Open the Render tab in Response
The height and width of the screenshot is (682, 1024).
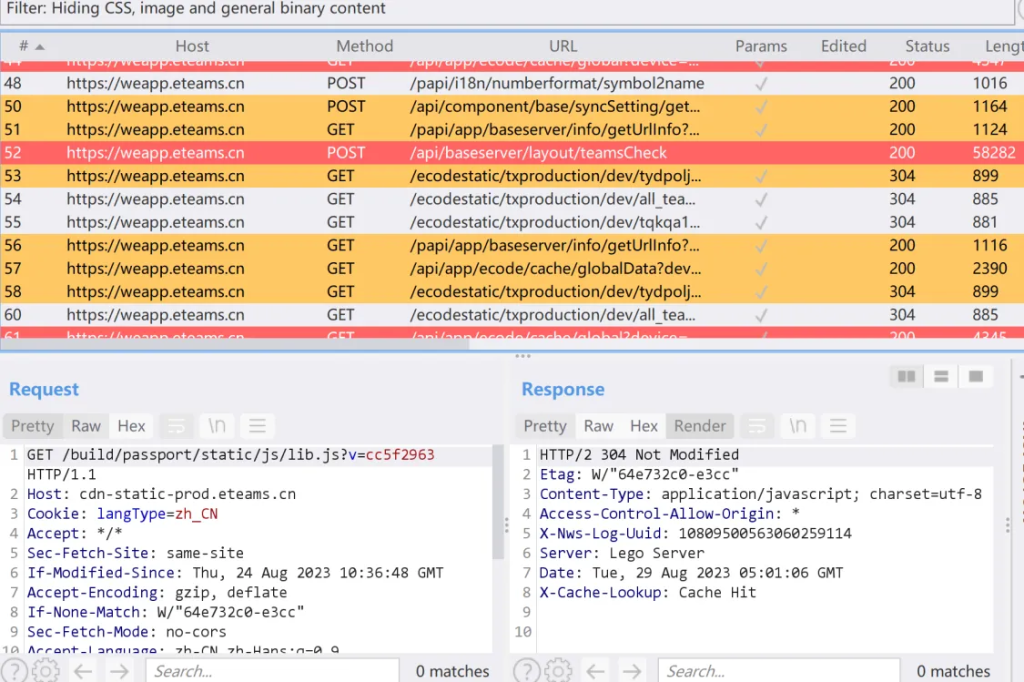[699, 426]
